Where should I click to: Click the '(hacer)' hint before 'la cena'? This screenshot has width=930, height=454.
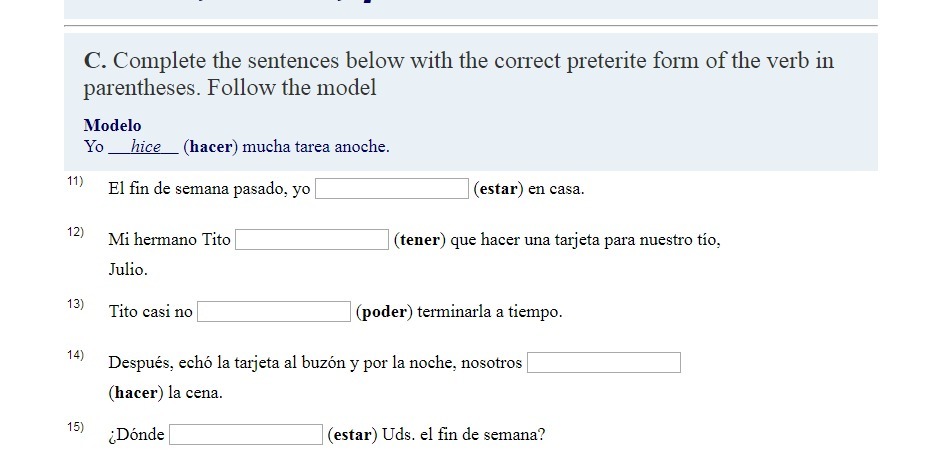(135, 393)
